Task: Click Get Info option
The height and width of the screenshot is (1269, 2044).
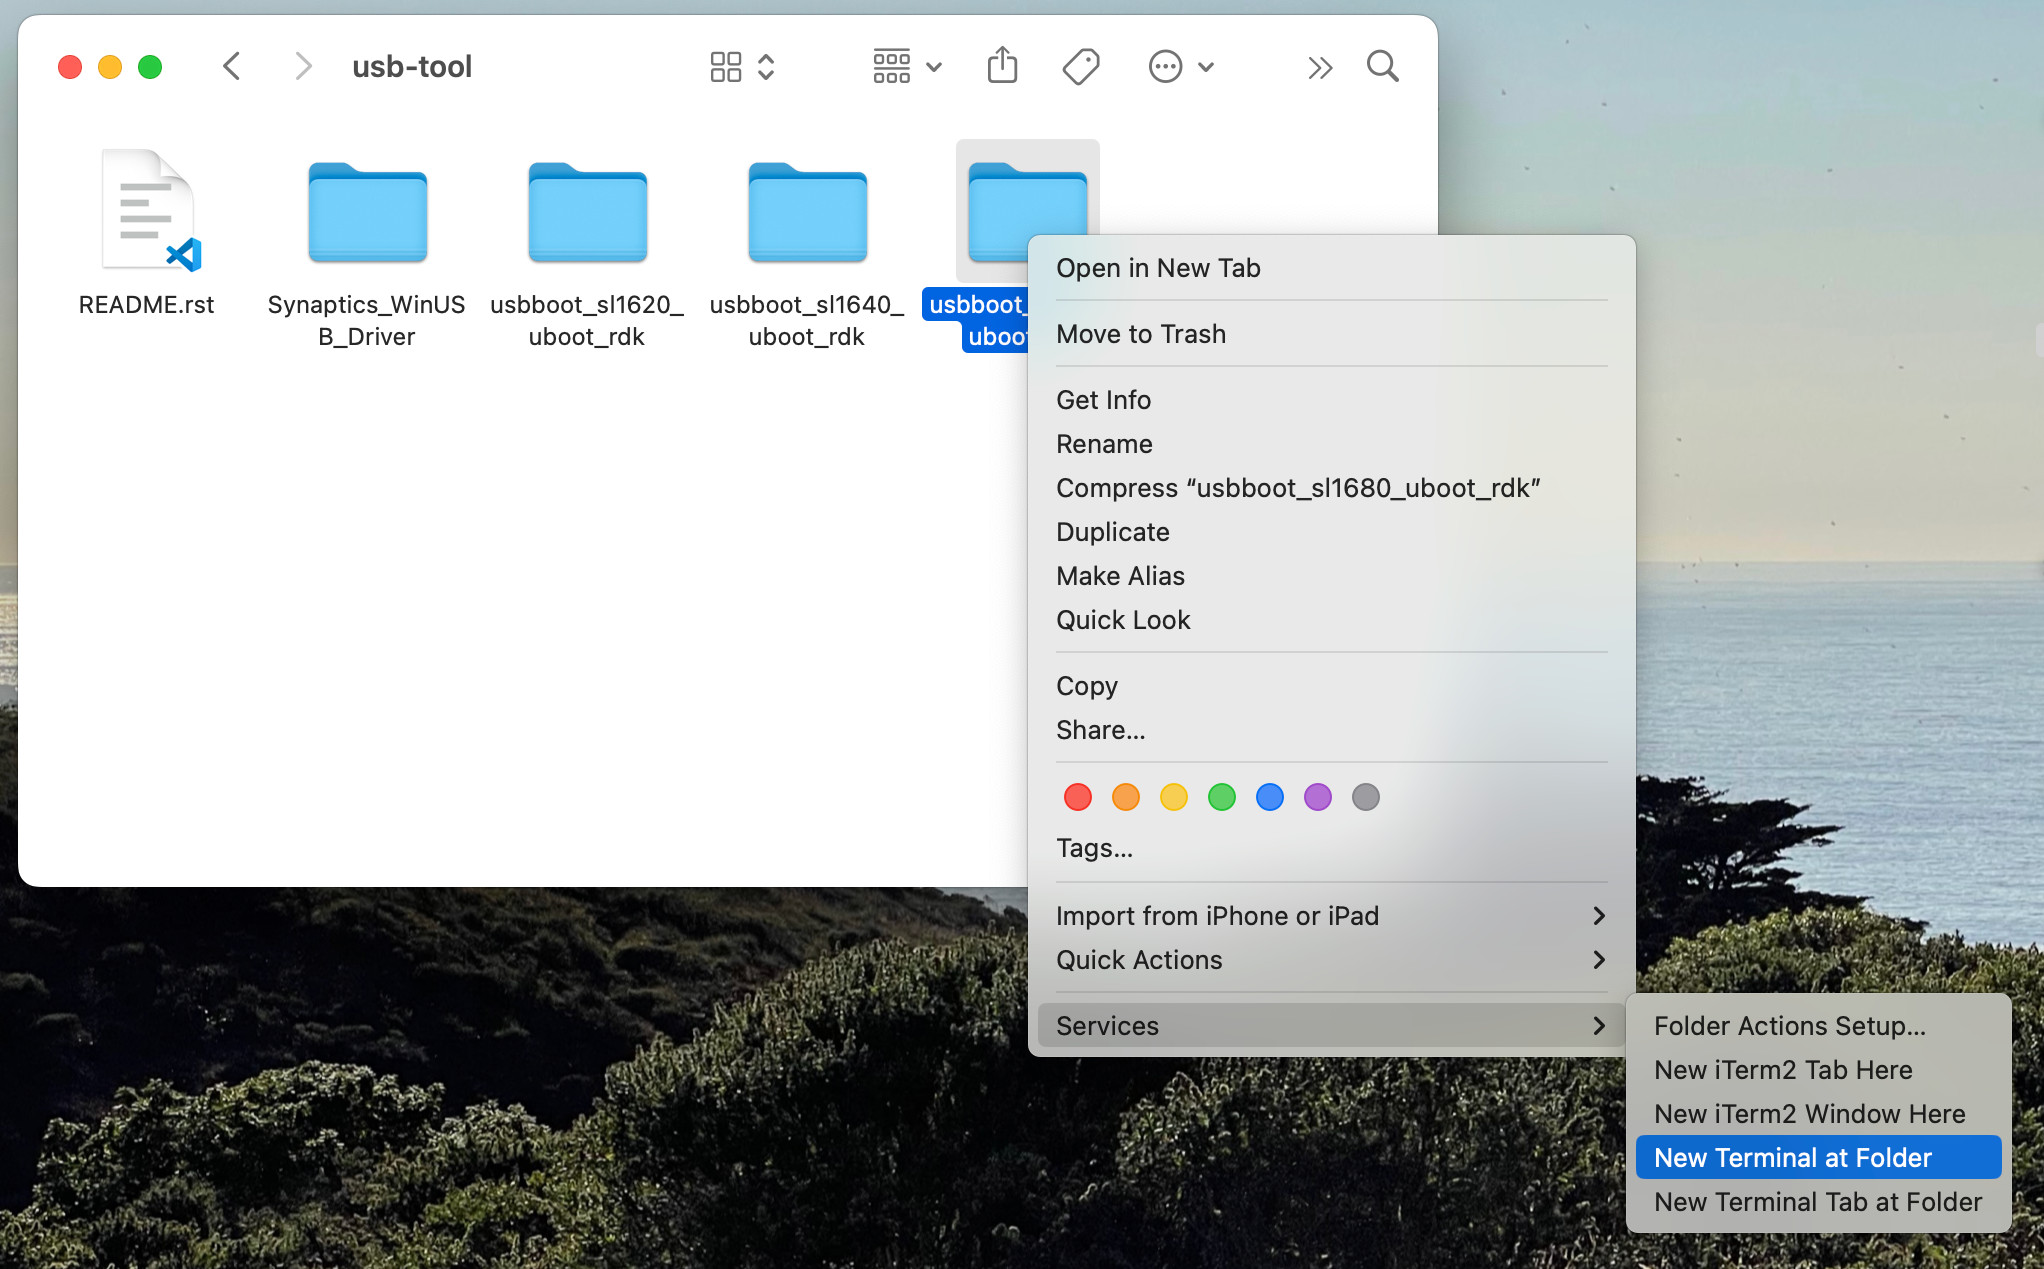Action: [x=1102, y=399]
